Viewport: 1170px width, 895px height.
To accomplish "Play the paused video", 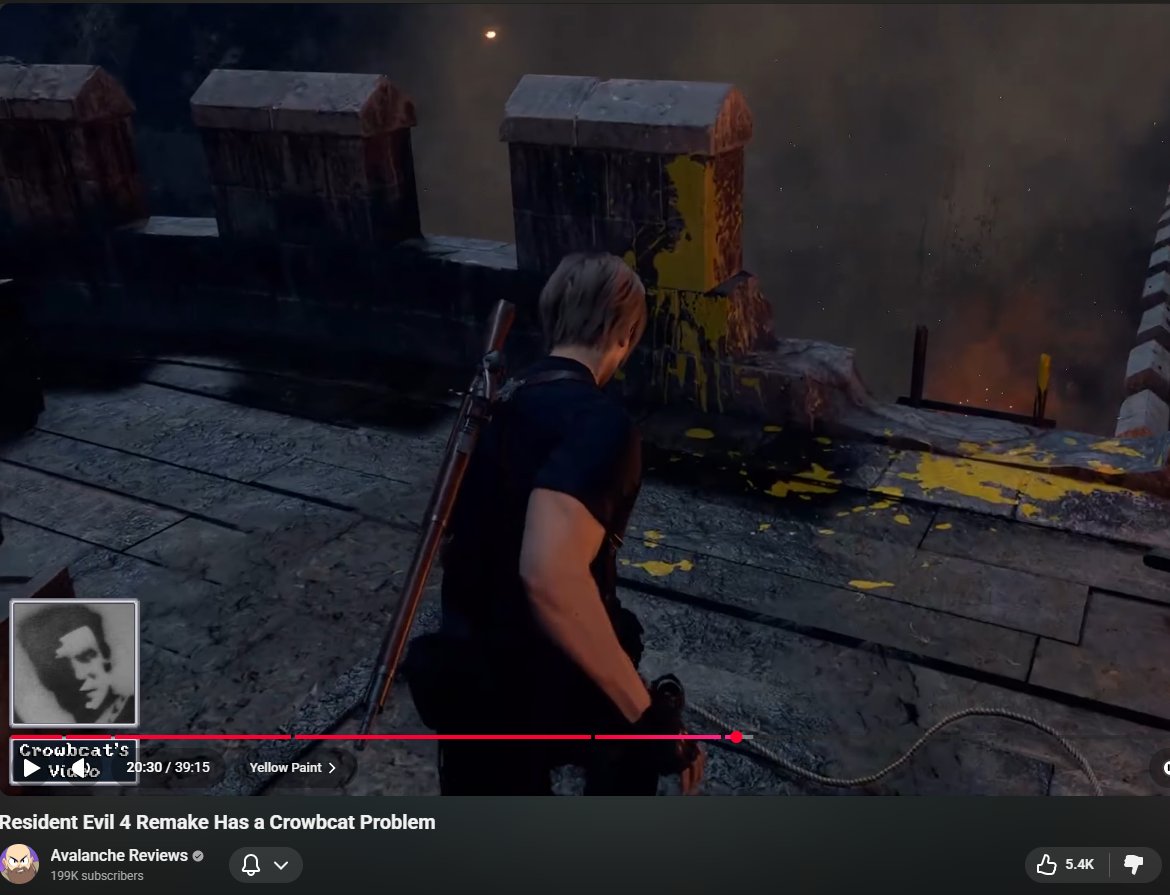I will (31, 768).
